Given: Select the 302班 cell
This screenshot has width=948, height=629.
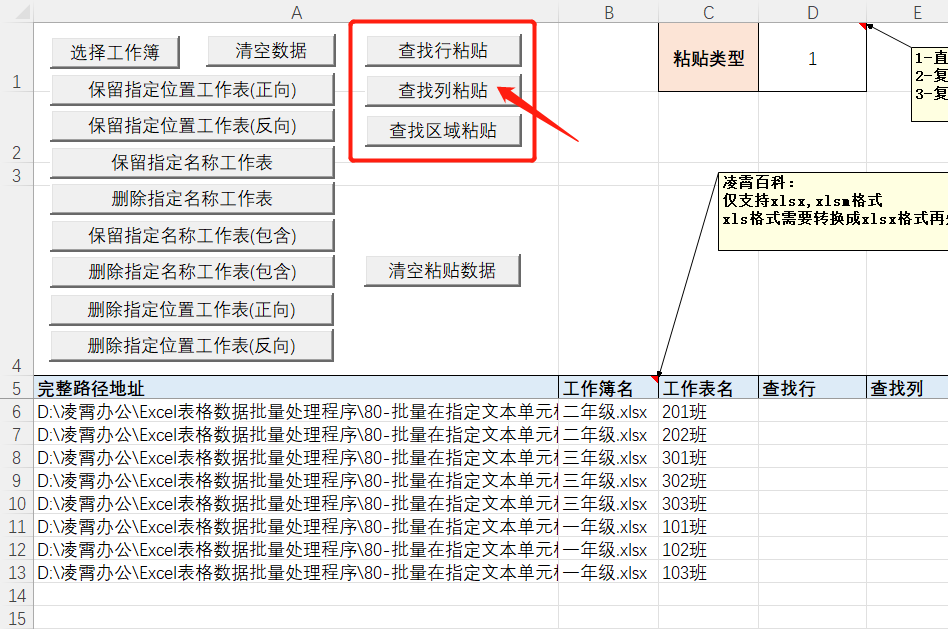Looking at the screenshot, I should (x=708, y=480).
